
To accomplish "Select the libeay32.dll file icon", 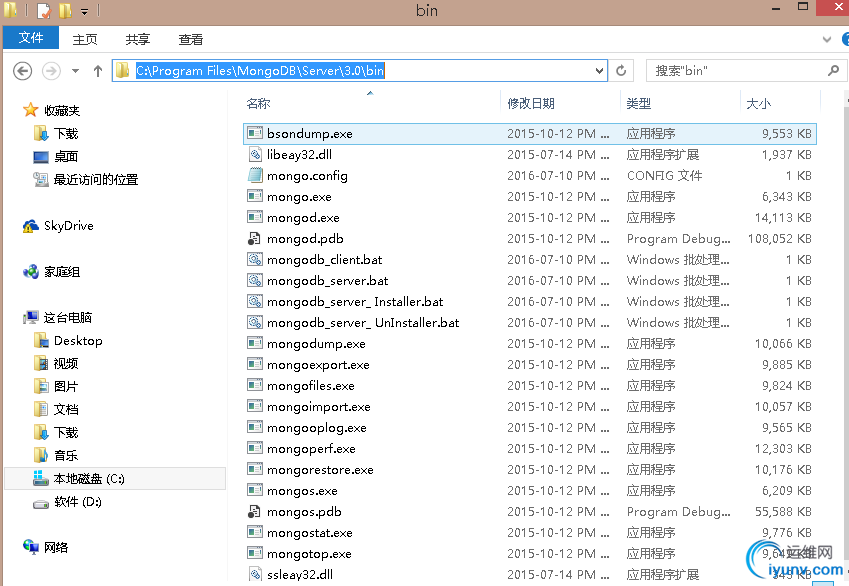I will click(x=254, y=154).
